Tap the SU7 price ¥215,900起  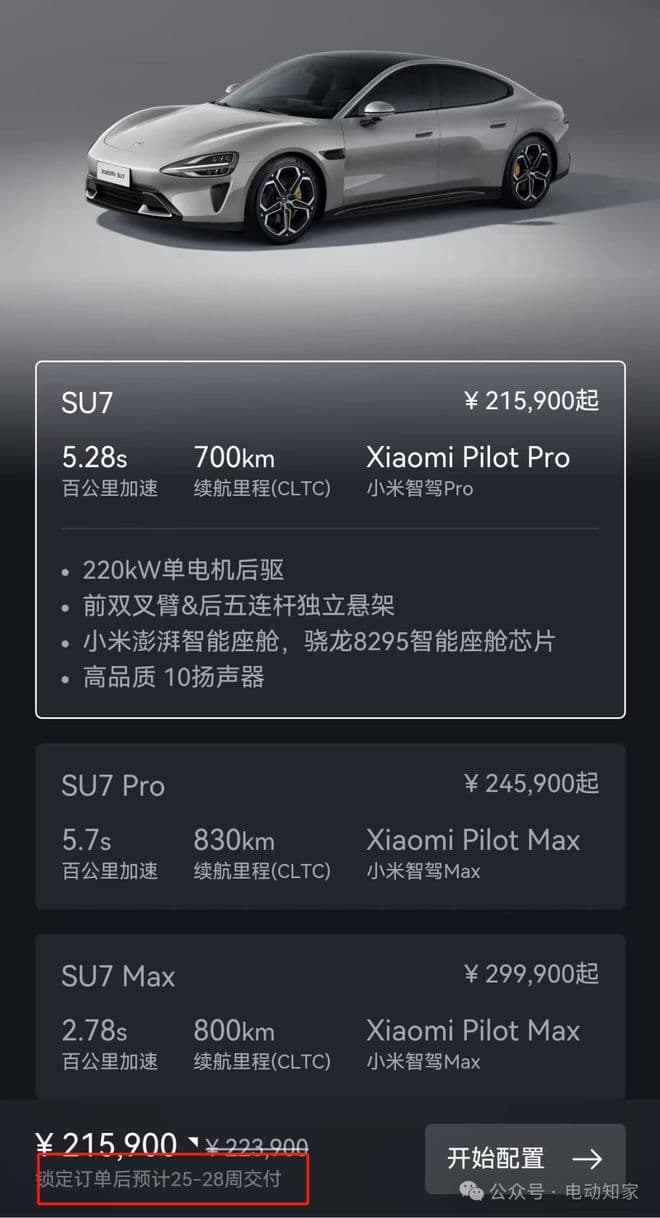click(x=531, y=401)
